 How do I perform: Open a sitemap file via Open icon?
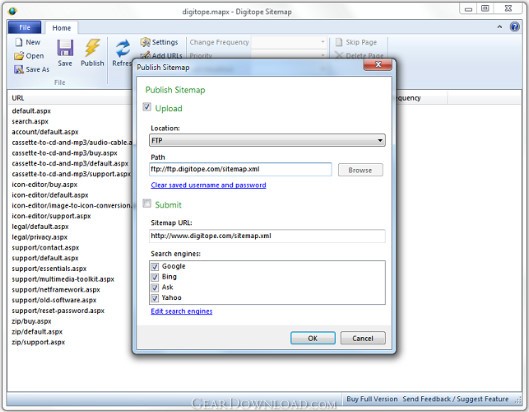19,56
